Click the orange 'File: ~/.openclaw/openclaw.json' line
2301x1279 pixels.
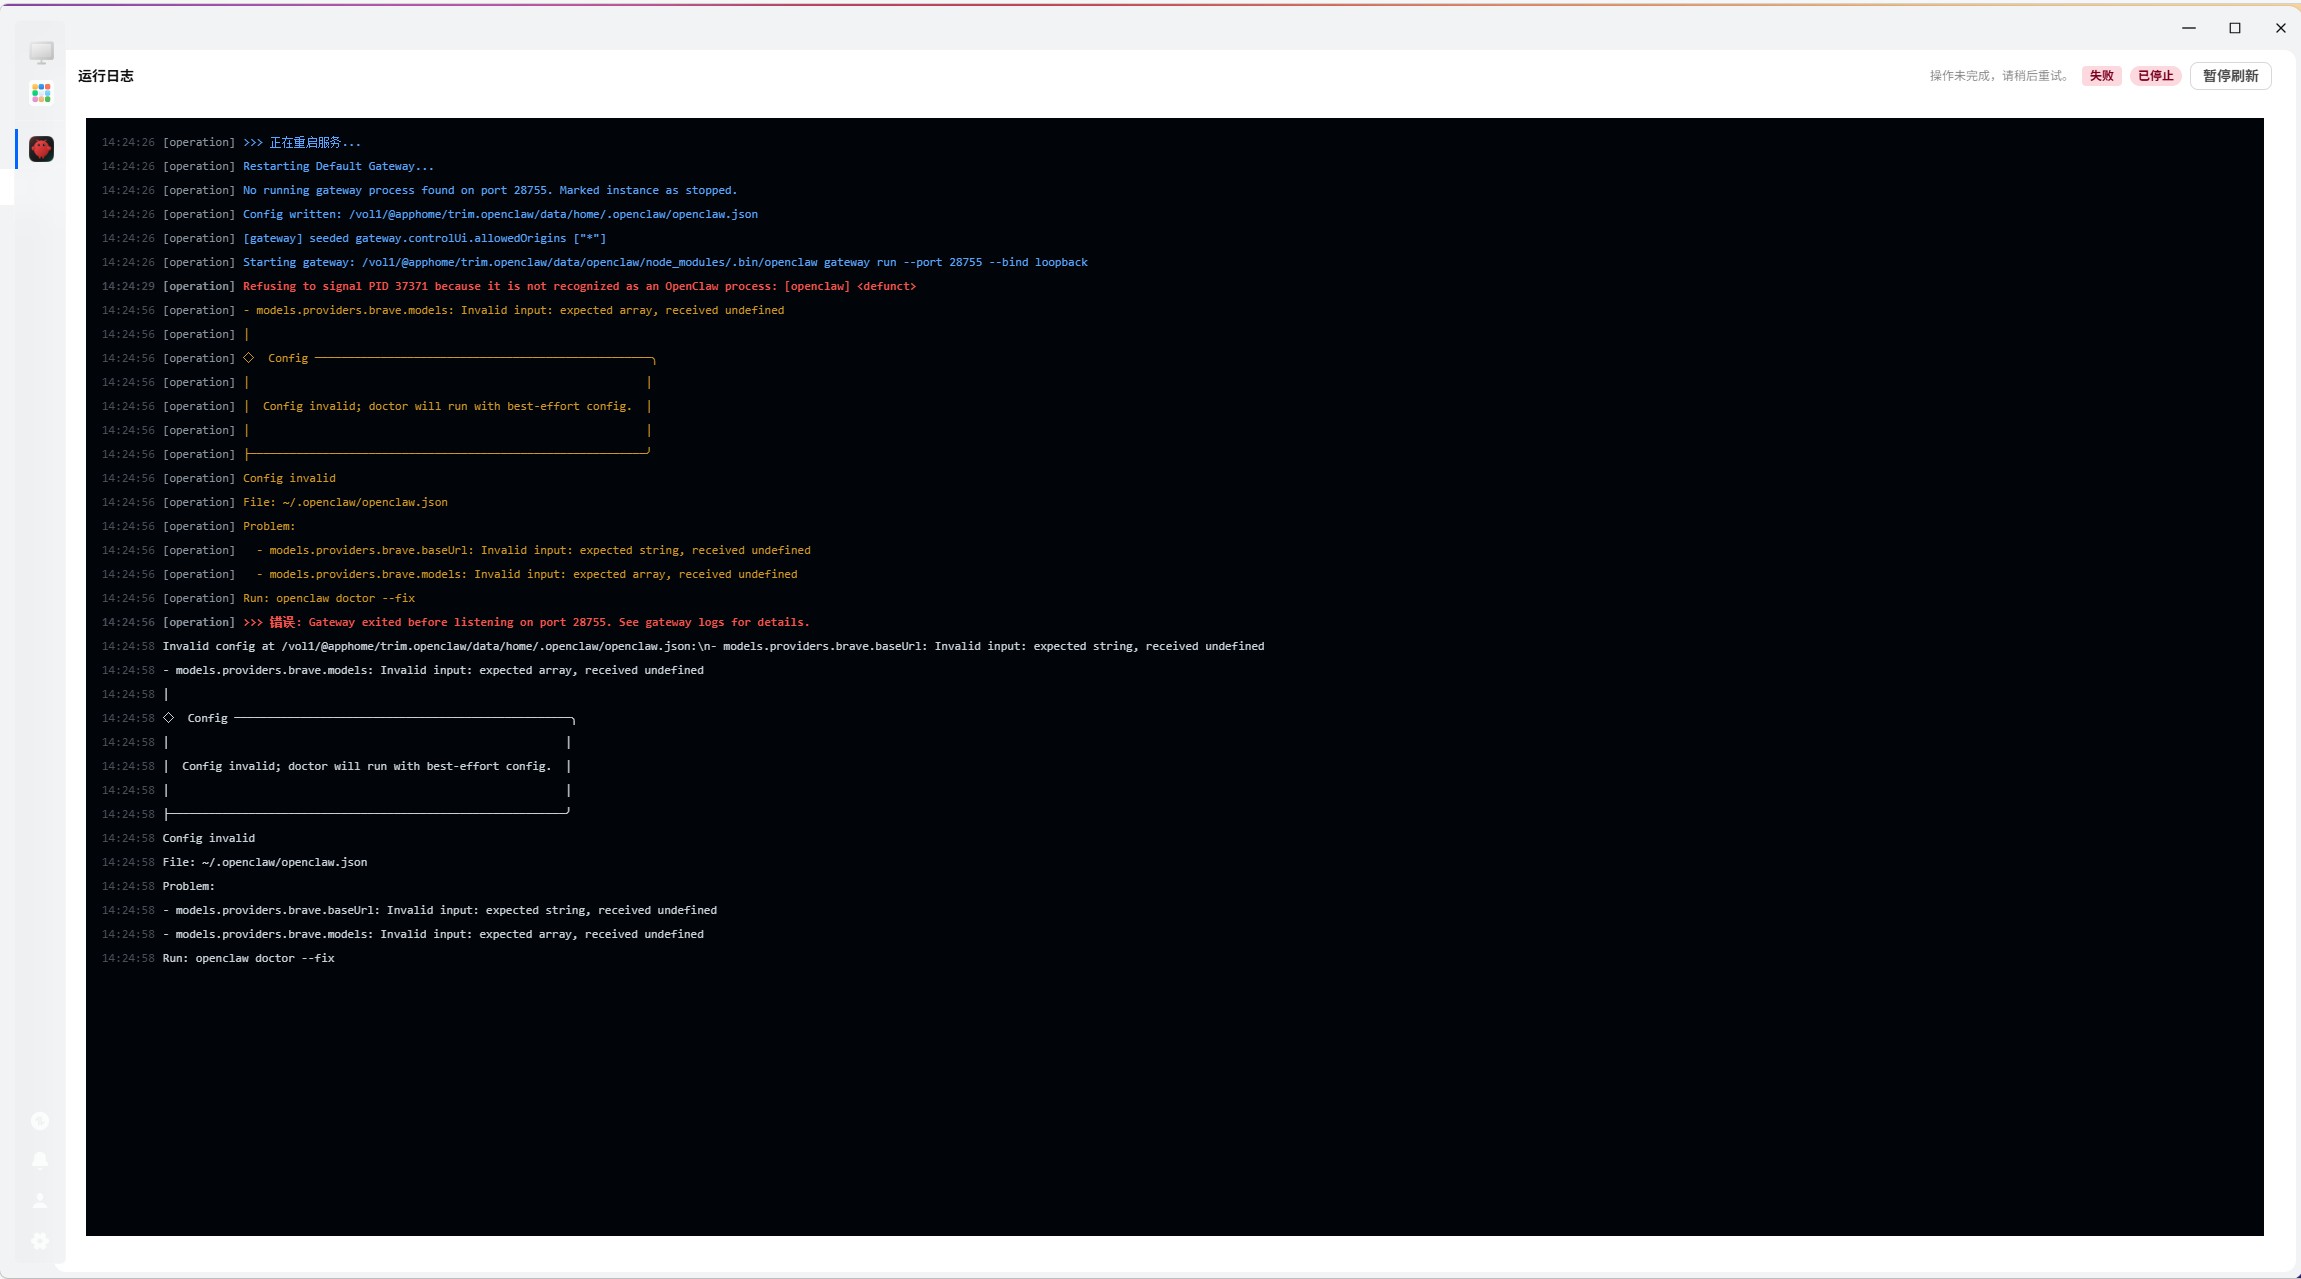pos(345,503)
